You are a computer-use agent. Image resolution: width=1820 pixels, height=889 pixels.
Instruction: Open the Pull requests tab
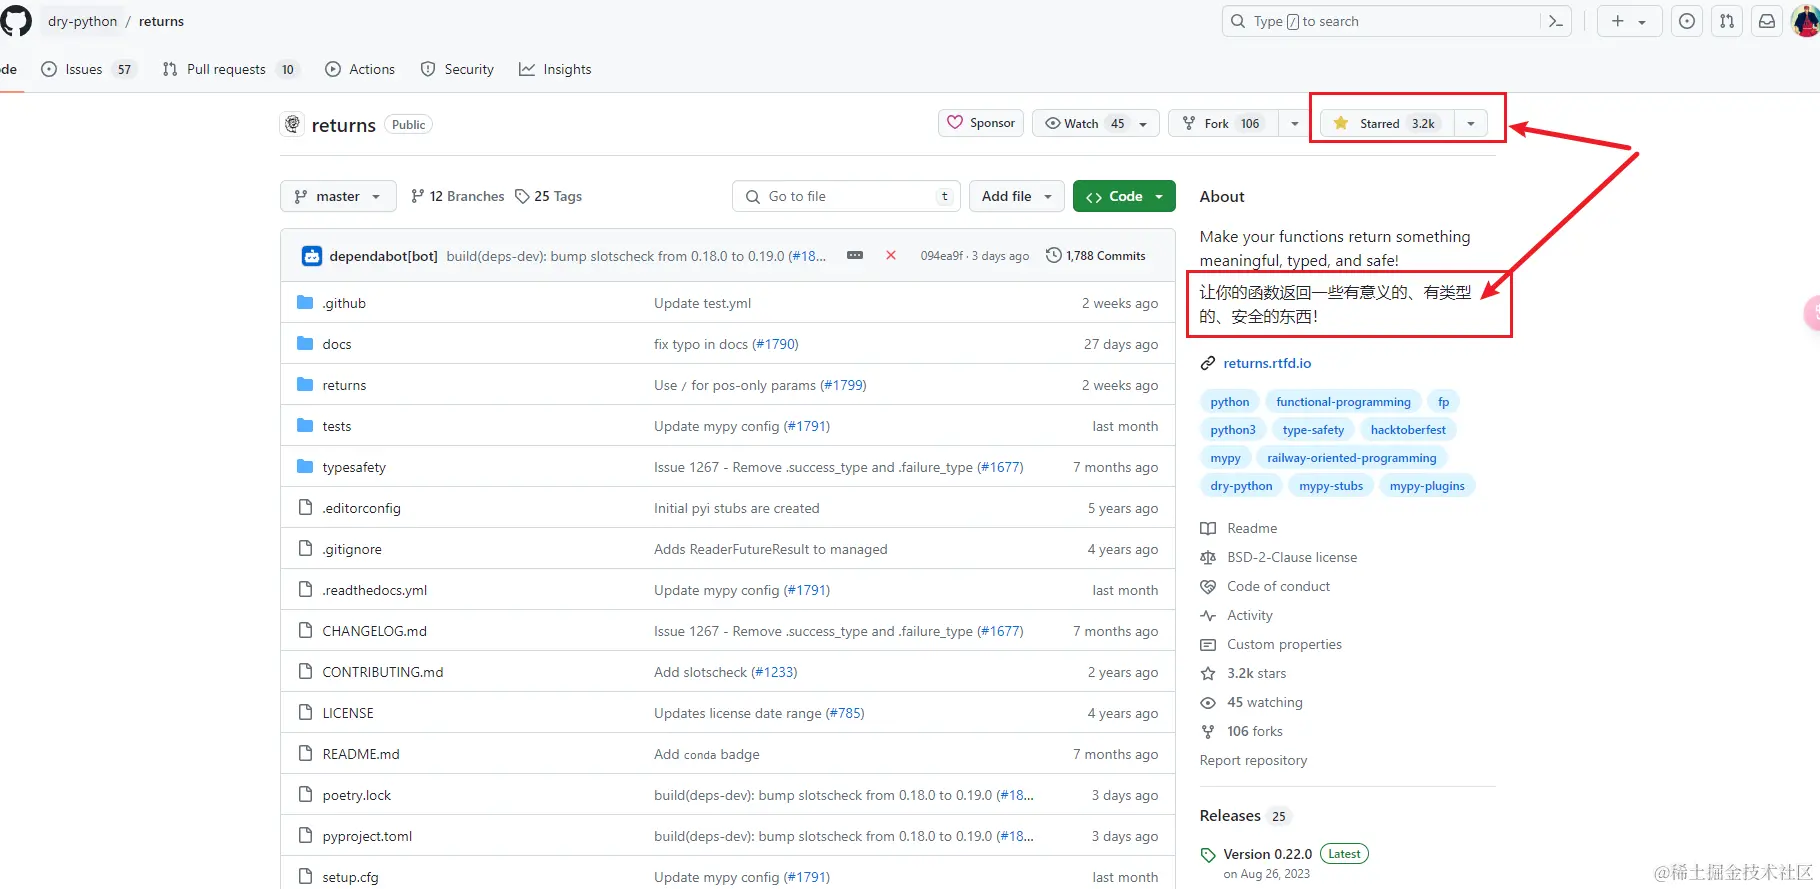(230, 69)
